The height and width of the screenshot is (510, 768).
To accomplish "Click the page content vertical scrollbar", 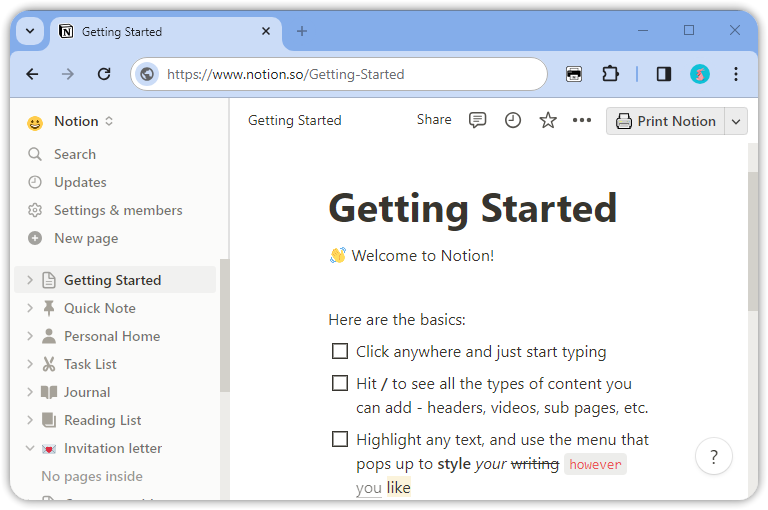I will [x=753, y=242].
